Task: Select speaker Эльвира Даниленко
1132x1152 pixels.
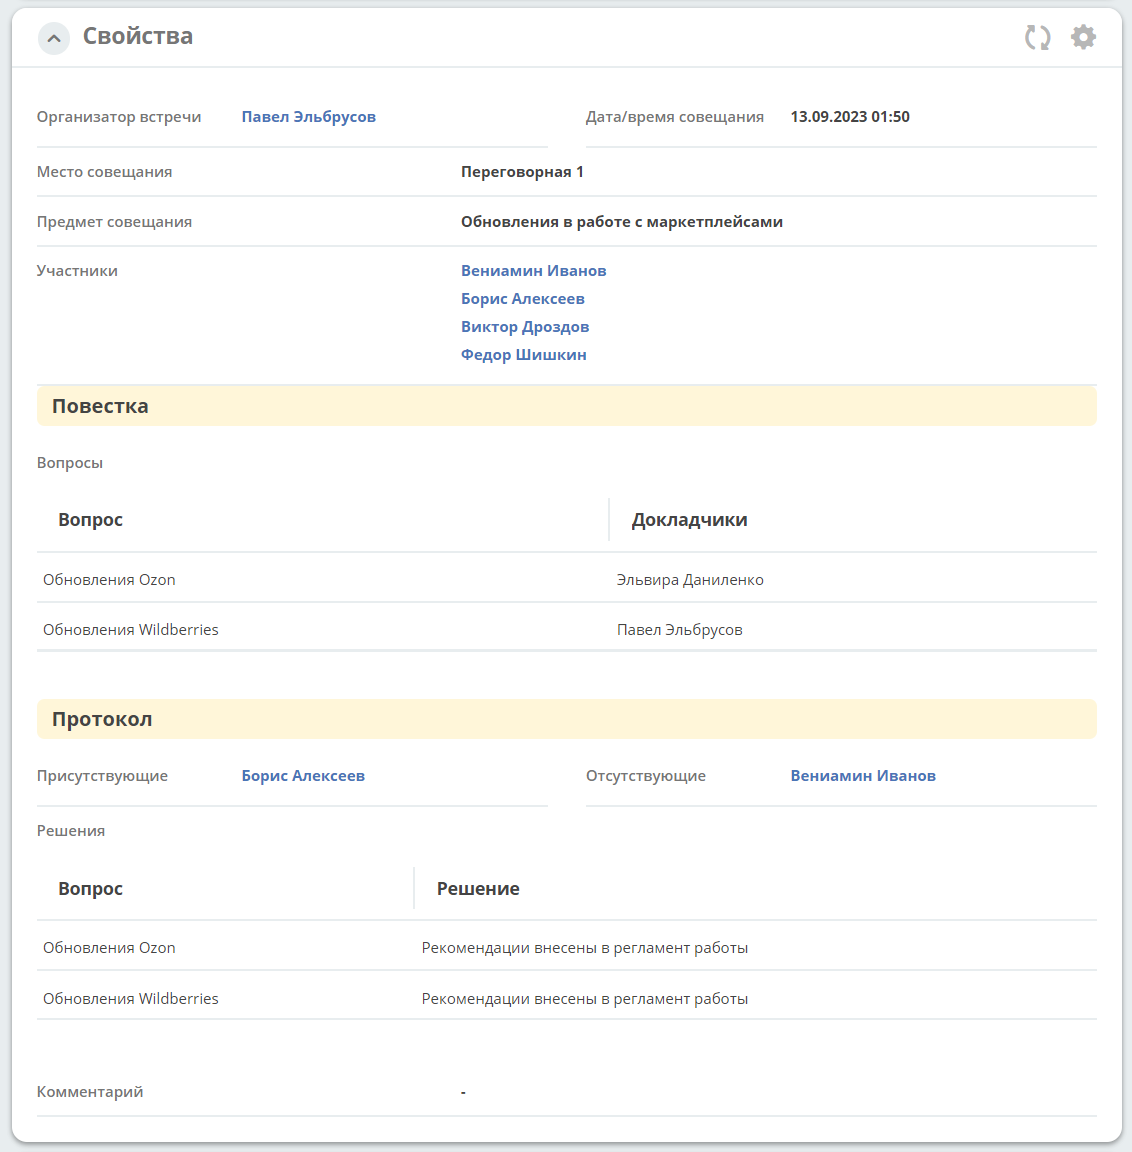Action: pos(690,580)
